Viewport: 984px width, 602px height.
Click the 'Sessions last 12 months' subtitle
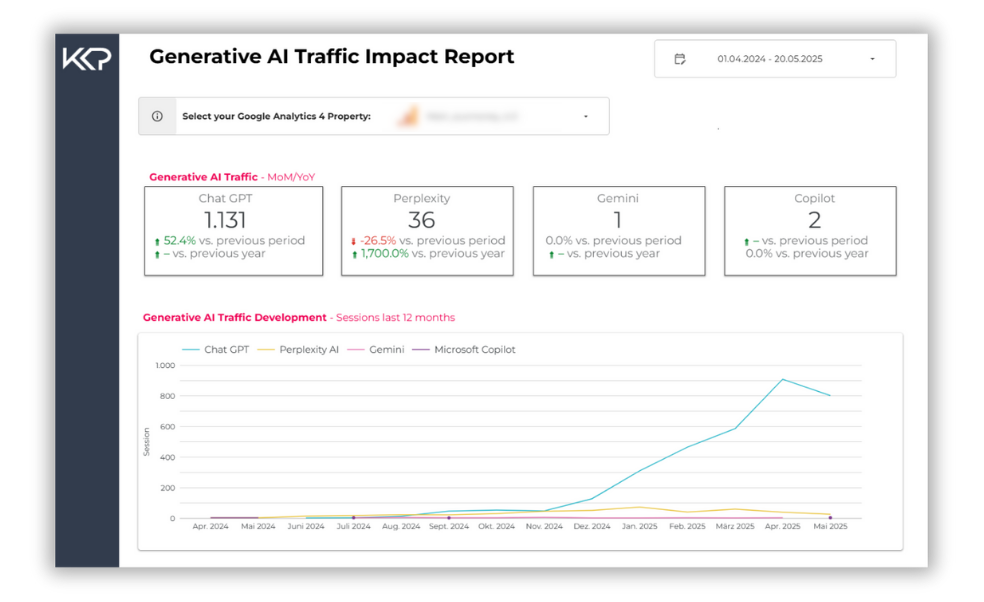[395, 318]
